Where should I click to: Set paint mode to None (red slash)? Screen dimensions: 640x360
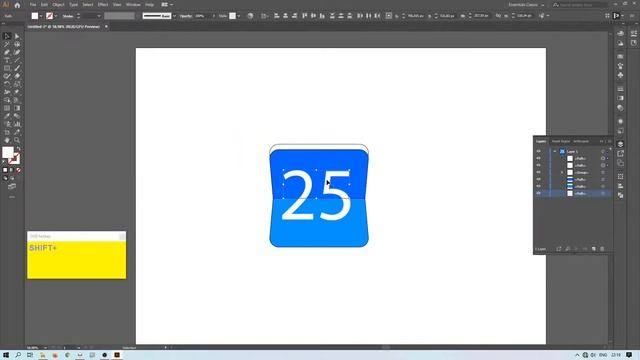click(x=18, y=170)
